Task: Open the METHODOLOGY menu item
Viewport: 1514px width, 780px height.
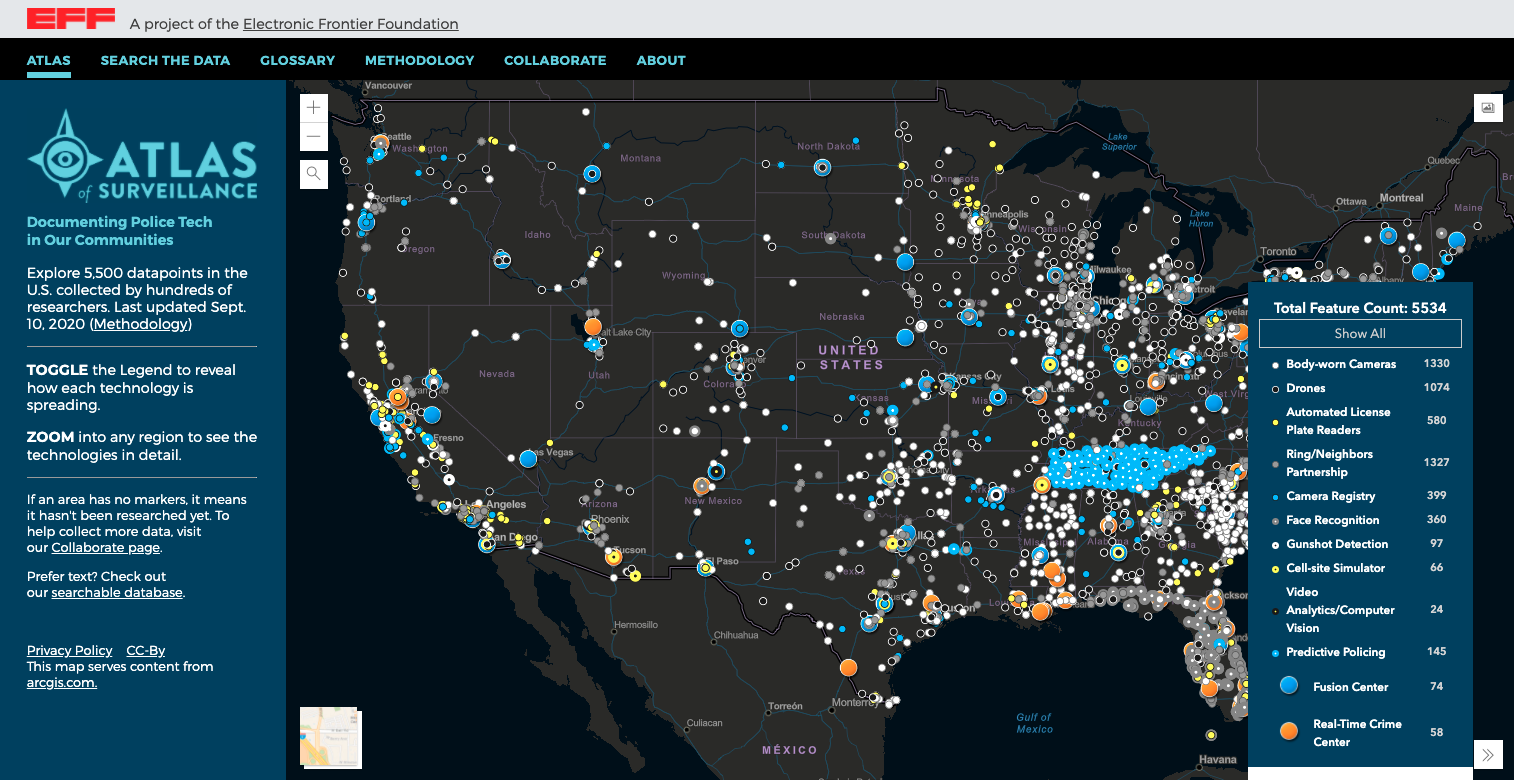Action: [419, 60]
